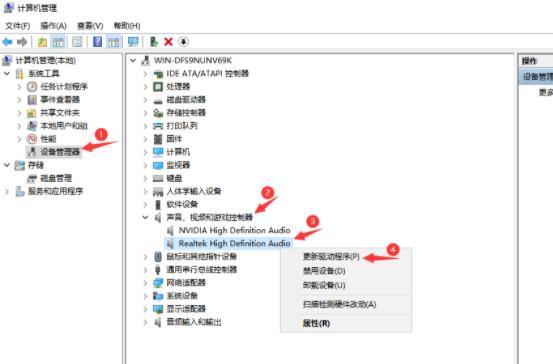Collapse the WIN-DFS9NUNV69K computer node
This screenshot has height=364, width=553.
[x=133, y=60]
